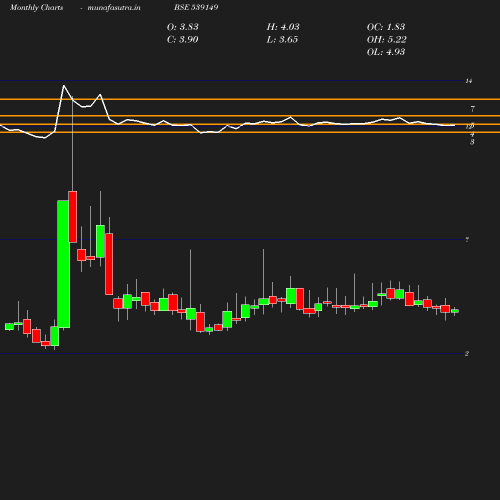Select the high value 'H: 4.03'
The height and width of the screenshot is (500, 500).
(283, 27)
